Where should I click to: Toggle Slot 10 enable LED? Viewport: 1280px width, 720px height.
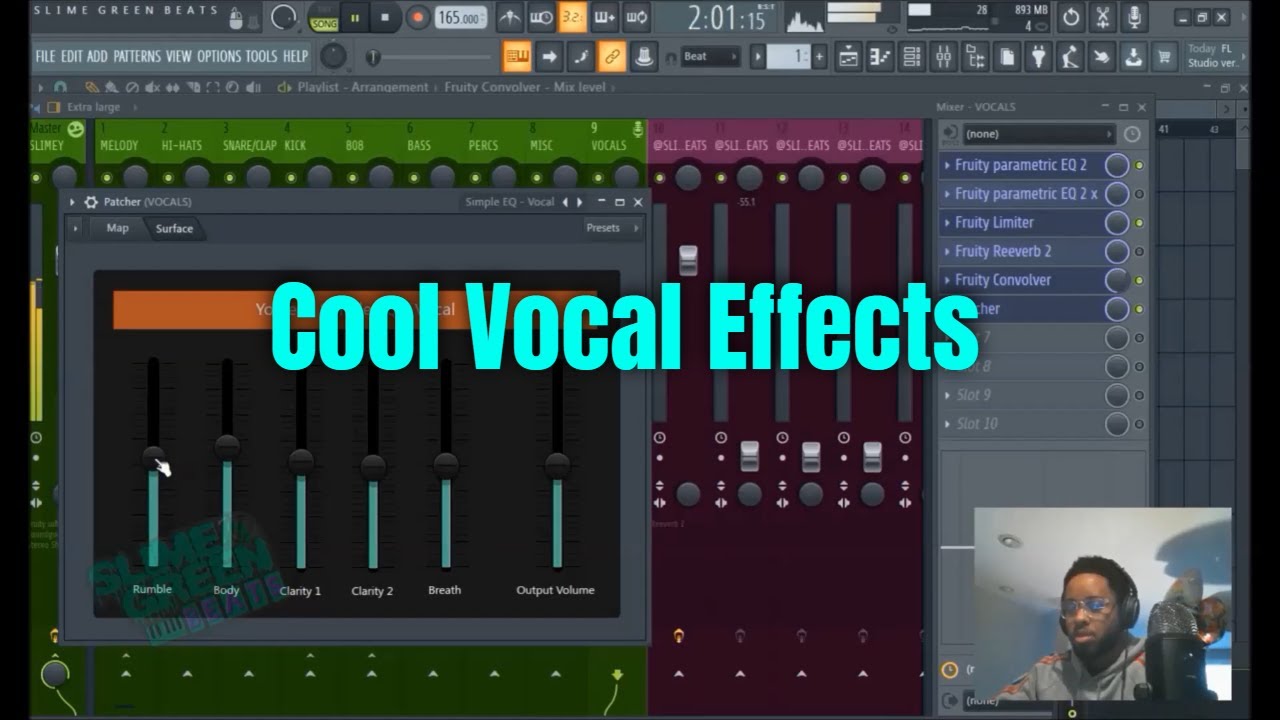tap(1139, 425)
